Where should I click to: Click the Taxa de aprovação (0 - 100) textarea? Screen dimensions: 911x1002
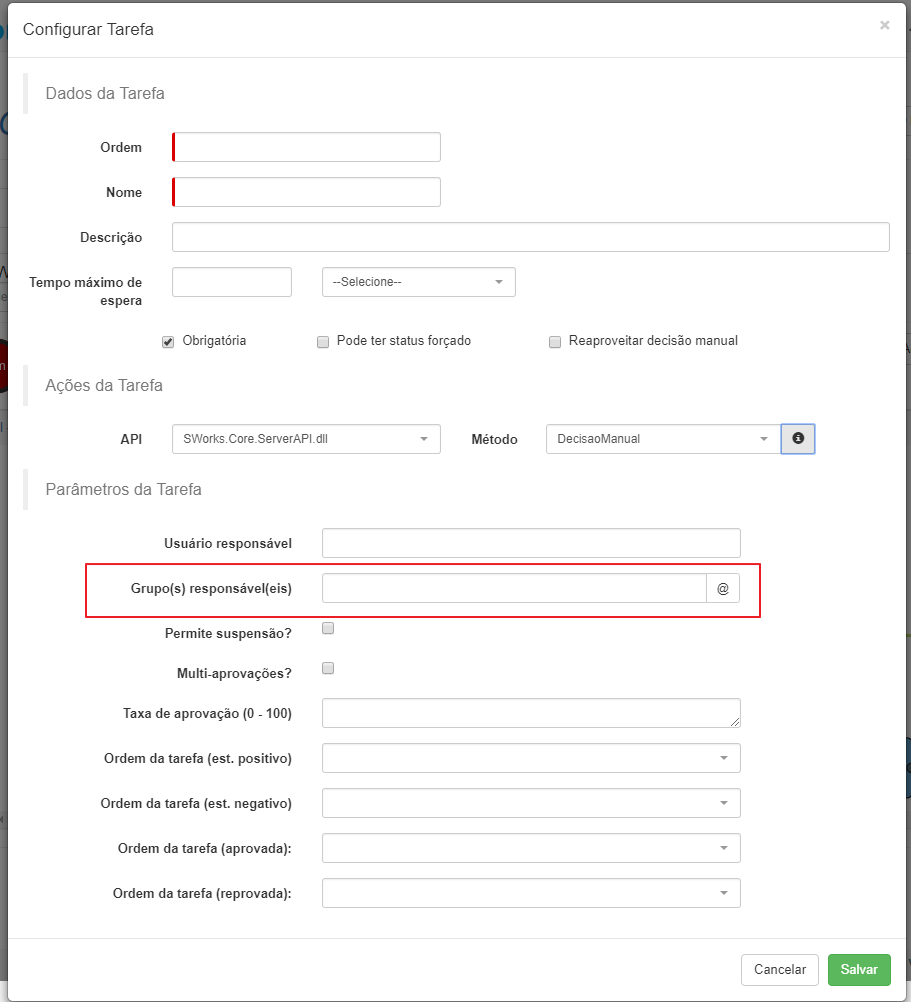pyautogui.click(x=531, y=713)
